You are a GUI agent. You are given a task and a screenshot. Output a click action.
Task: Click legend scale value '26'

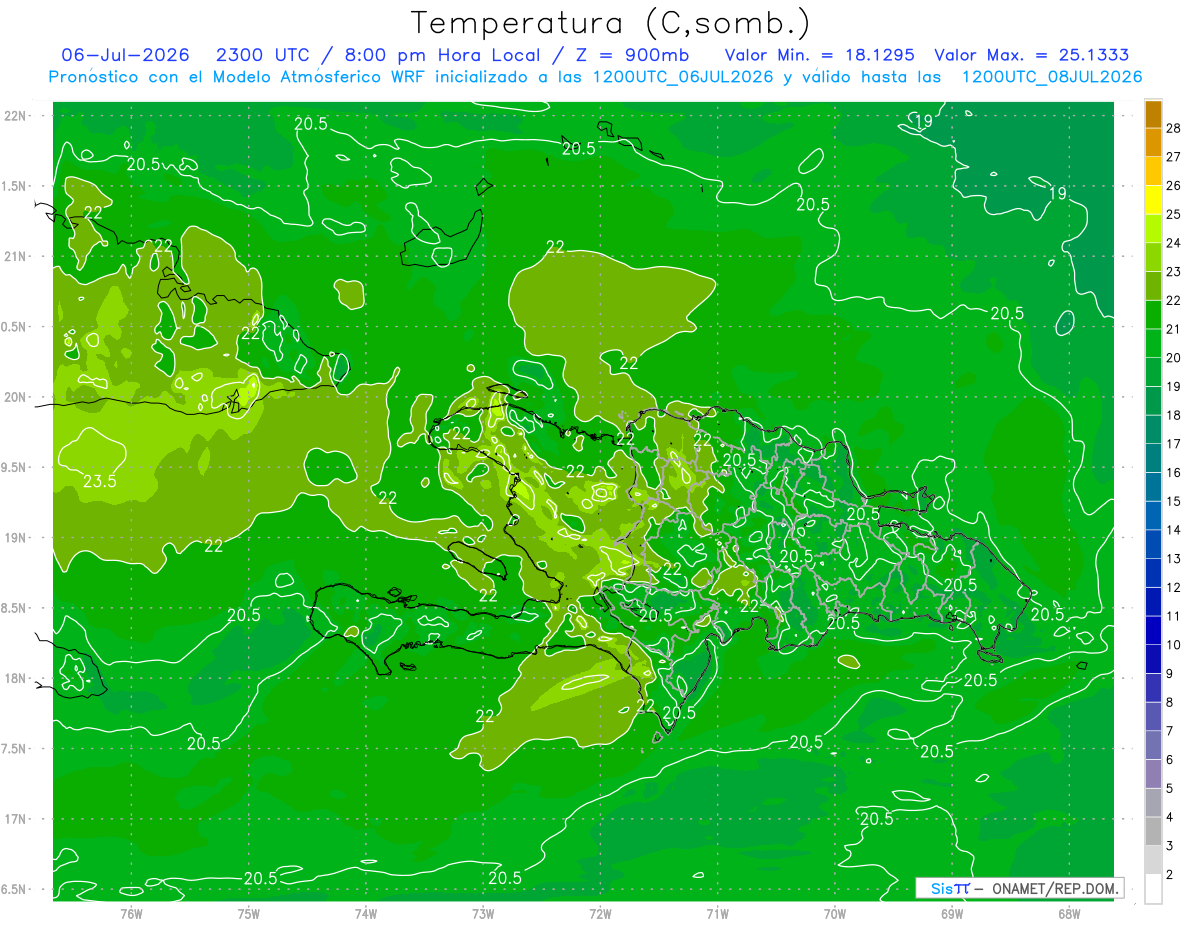(x=1174, y=186)
